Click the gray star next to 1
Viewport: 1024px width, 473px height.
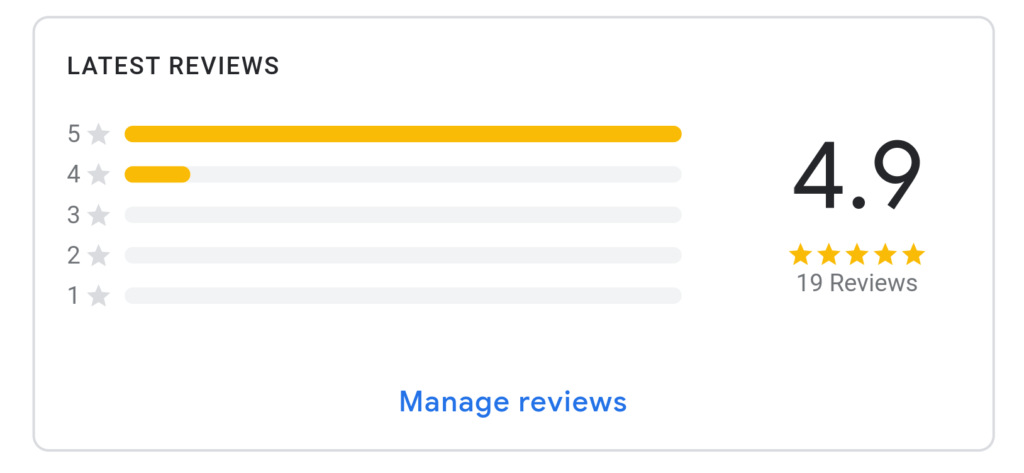tap(99, 296)
